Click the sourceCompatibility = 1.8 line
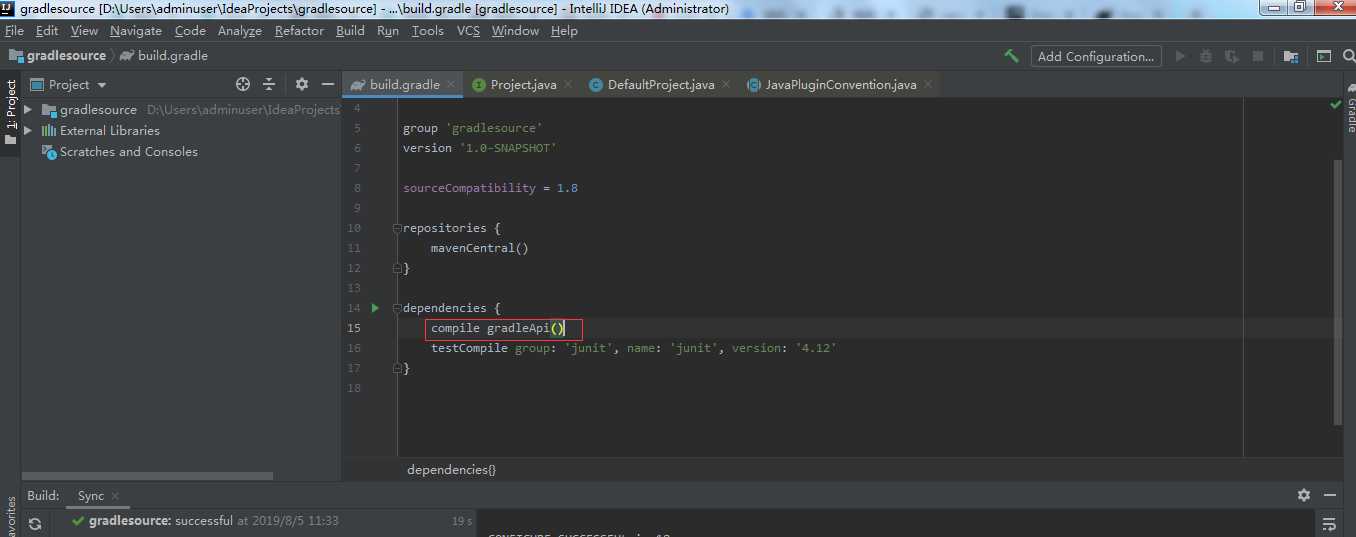Image resolution: width=1356 pixels, height=537 pixels. (x=490, y=188)
